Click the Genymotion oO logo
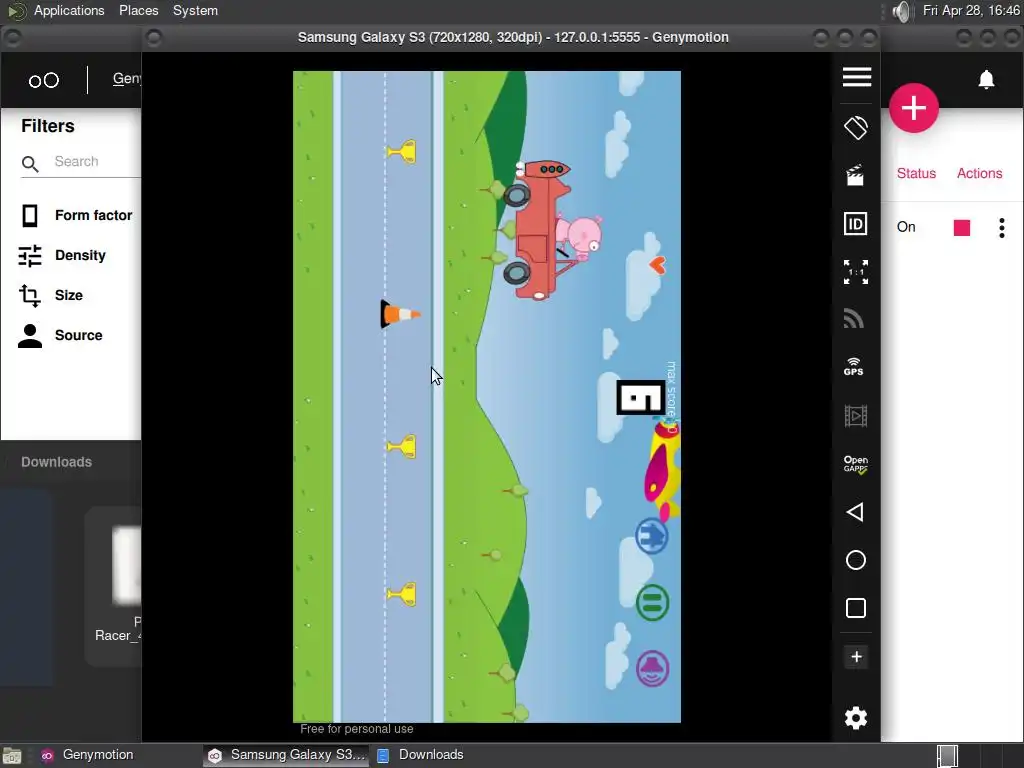This screenshot has height=768, width=1024. click(44, 80)
